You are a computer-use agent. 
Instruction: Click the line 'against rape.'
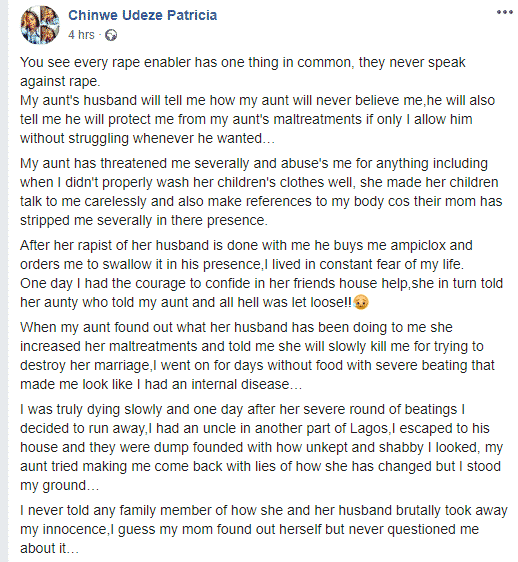[x=60, y=81]
